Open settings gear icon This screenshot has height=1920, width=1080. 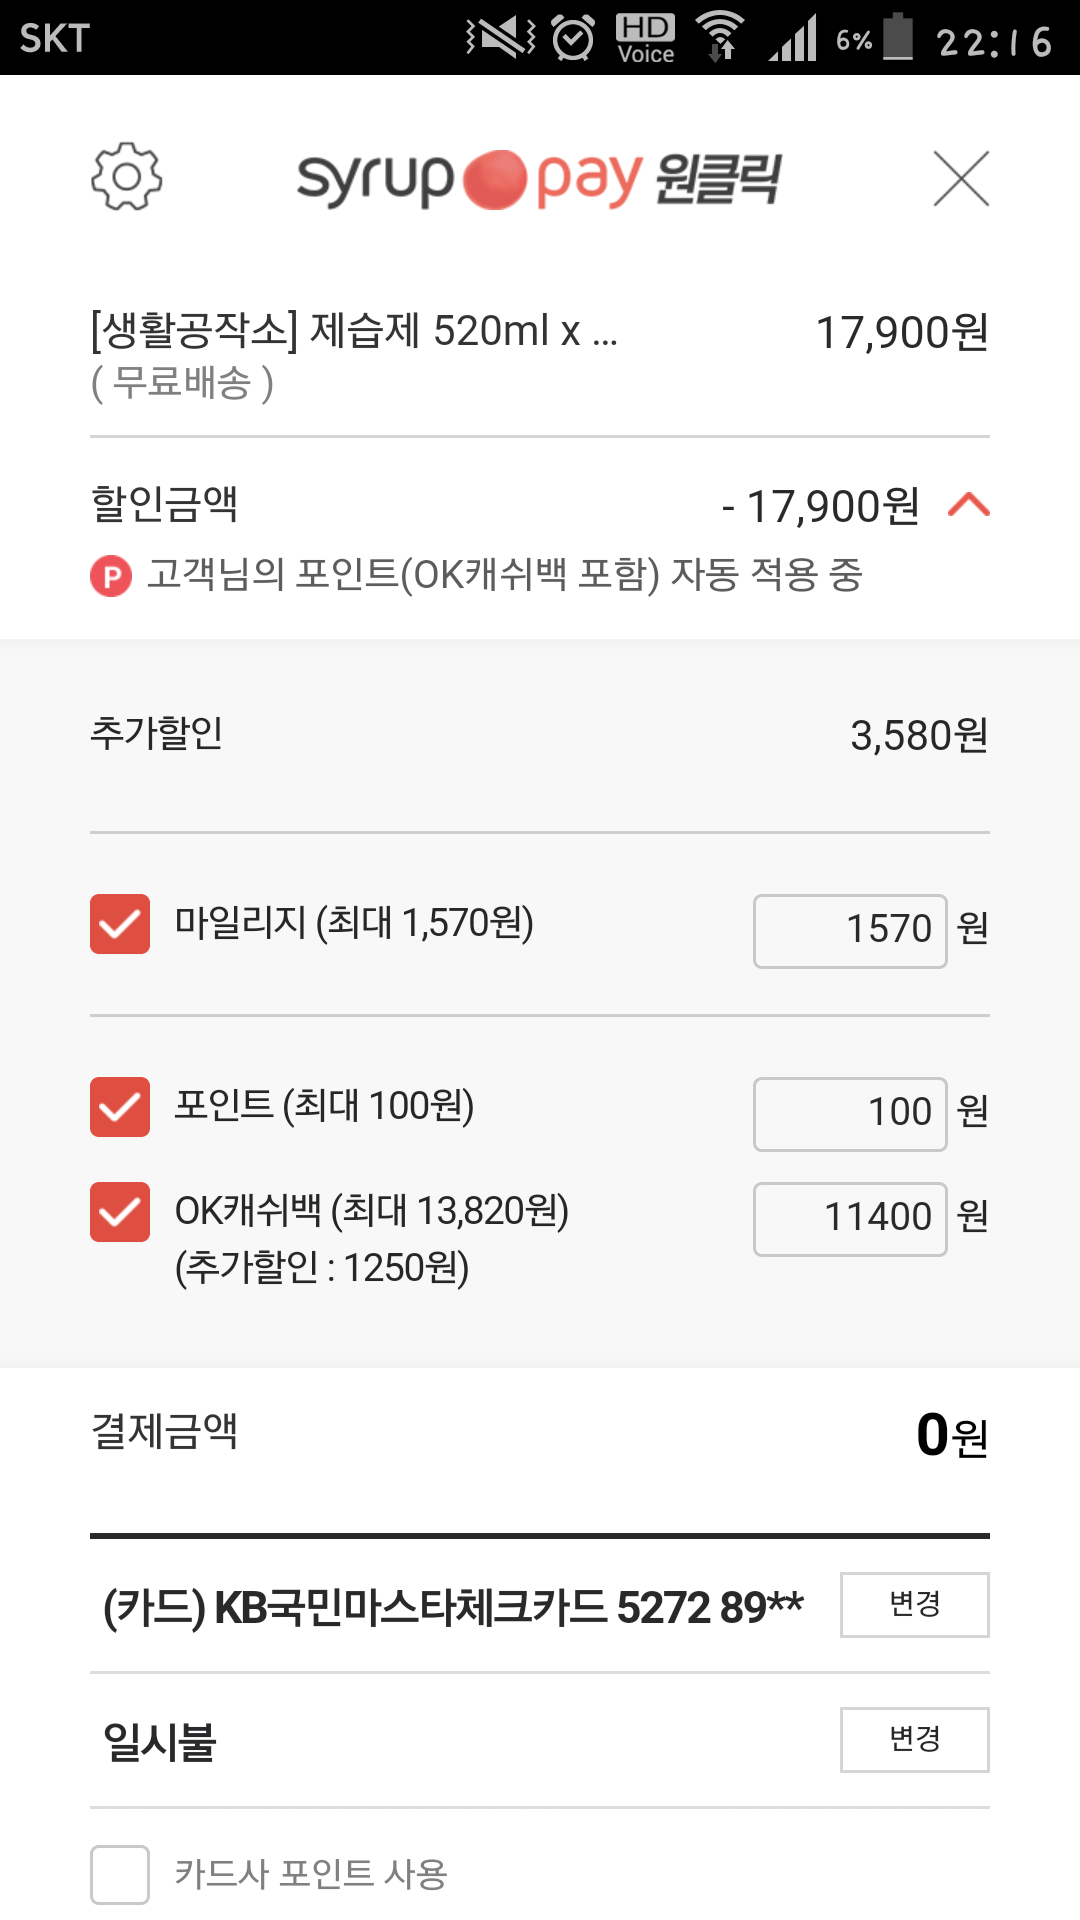(x=126, y=177)
